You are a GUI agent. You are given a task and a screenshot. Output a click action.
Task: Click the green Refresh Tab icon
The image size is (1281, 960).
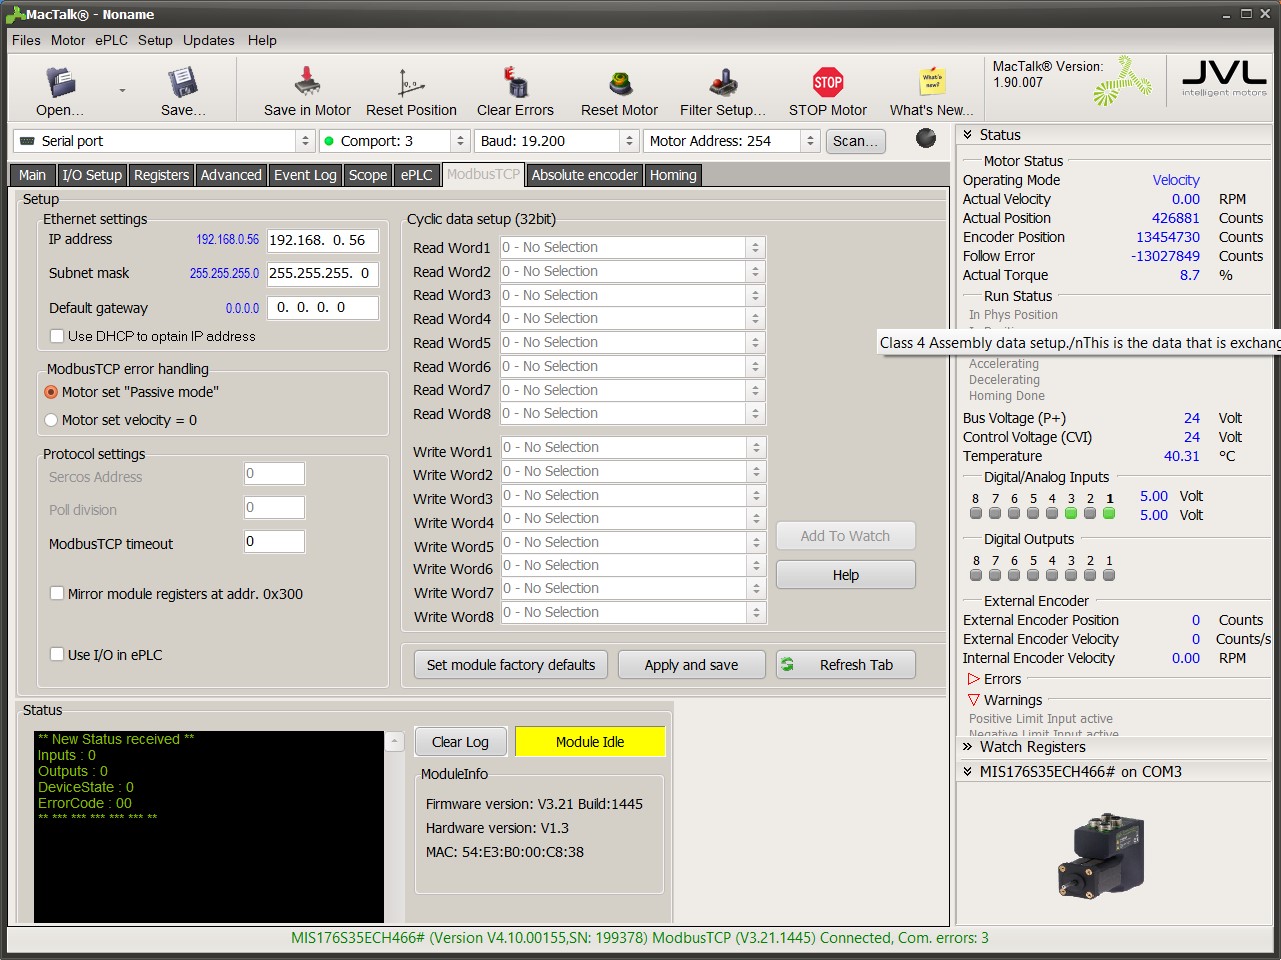point(788,664)
